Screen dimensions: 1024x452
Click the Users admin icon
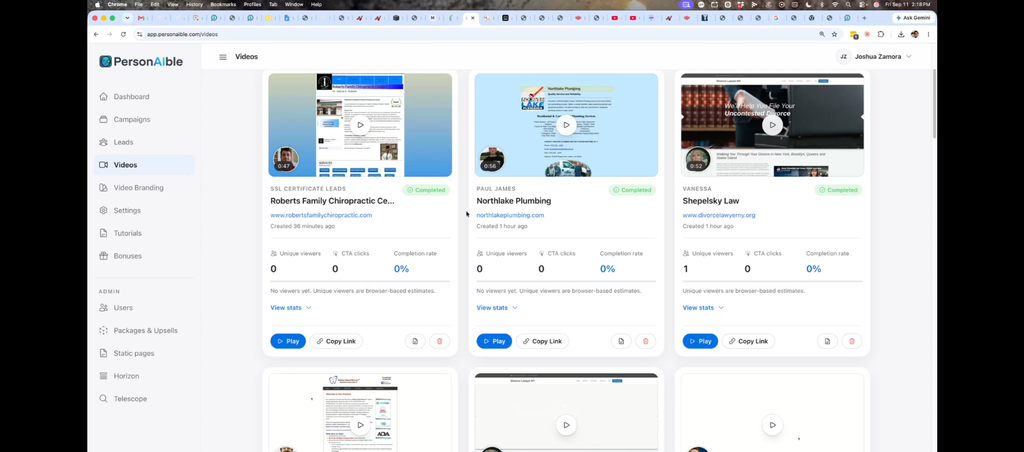tap(103, 308)
